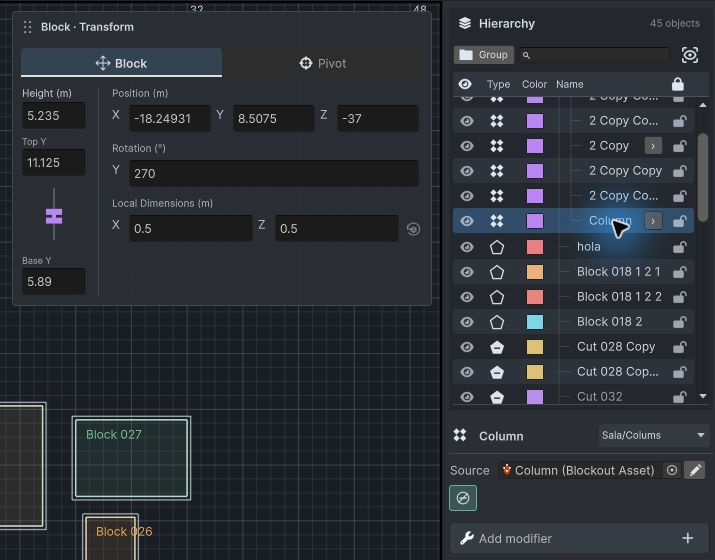715x560 pixels.
Task: Toggle lock on Block 018 1 2 2
Action: click(x=679, y=297)
